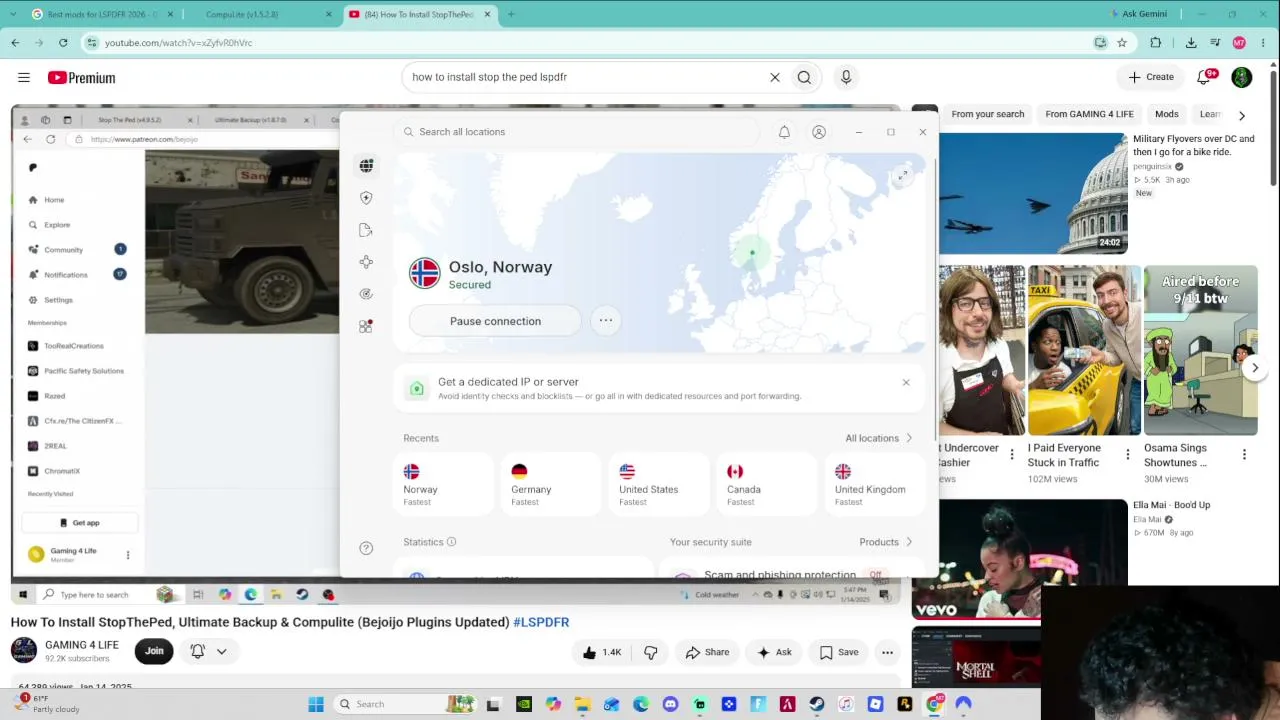Open the NordVPN notifications bell

pyautogui.click(x=784, y=132)
